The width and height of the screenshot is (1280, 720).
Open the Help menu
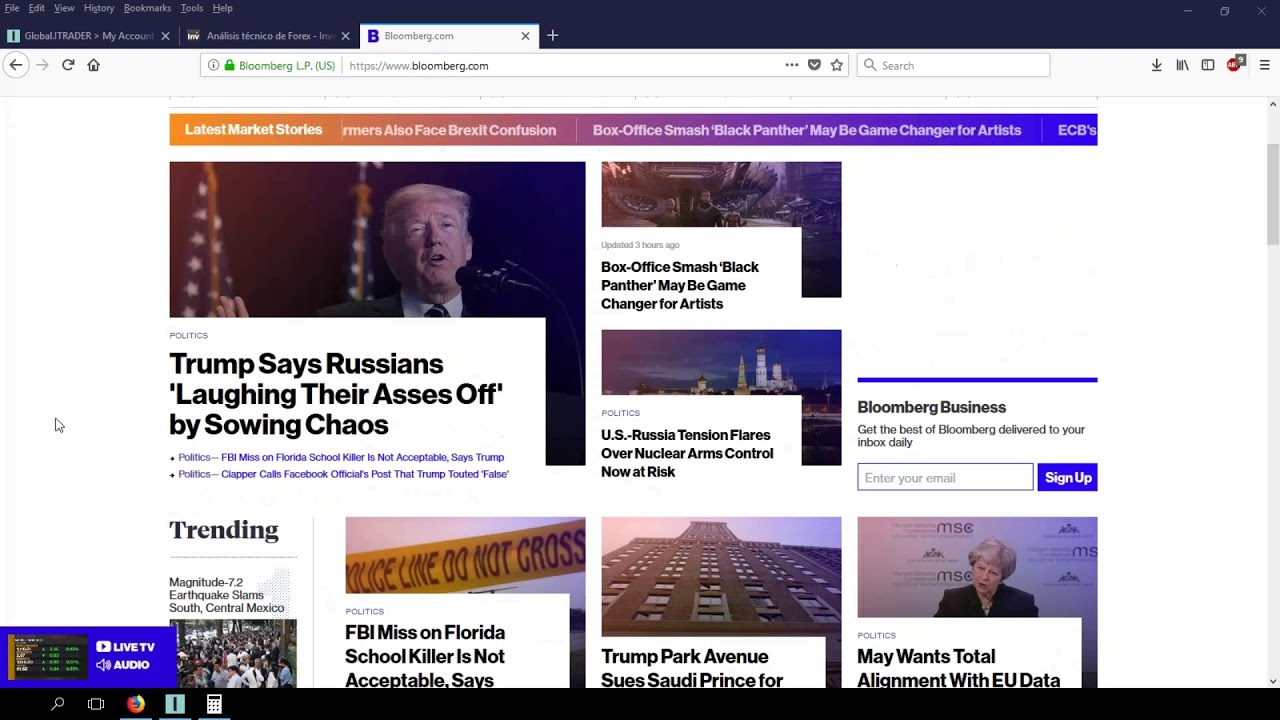(x=223, y=8)
